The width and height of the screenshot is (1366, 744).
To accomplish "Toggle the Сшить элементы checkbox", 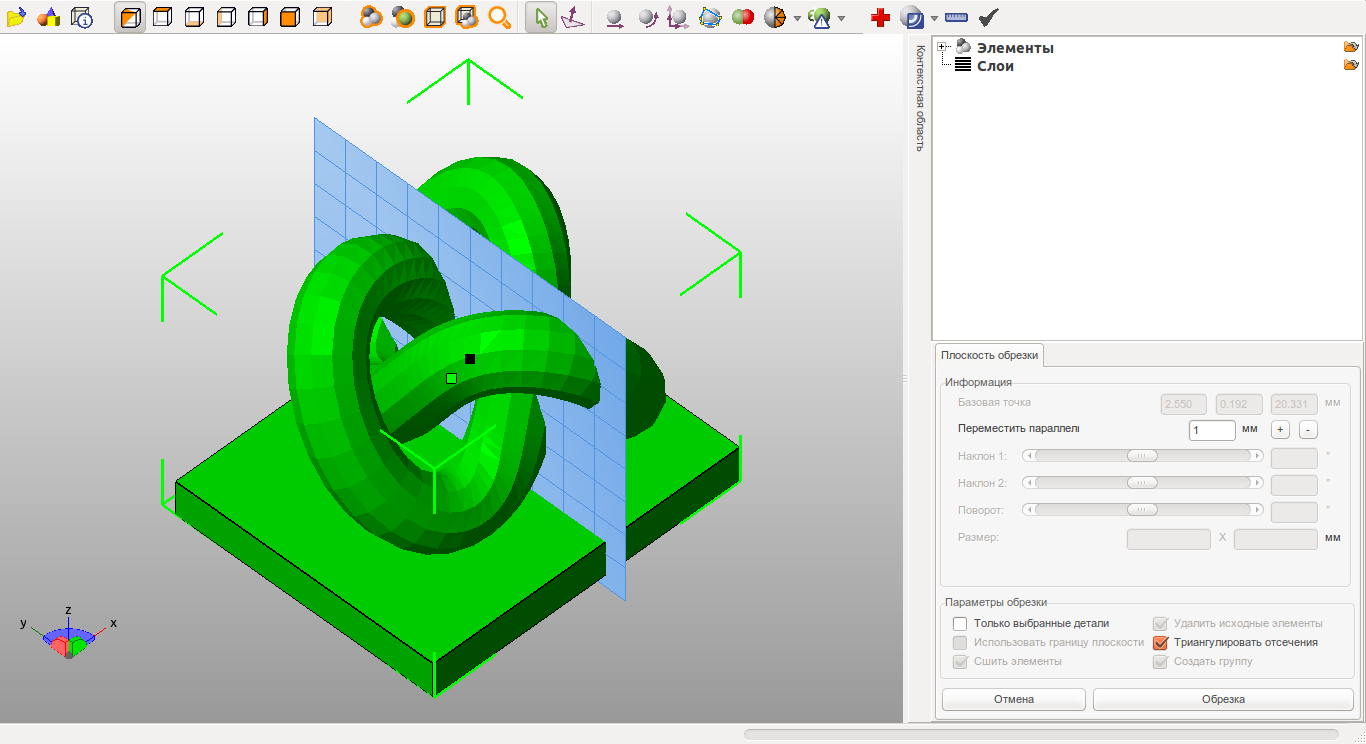I will coord(960,662).
